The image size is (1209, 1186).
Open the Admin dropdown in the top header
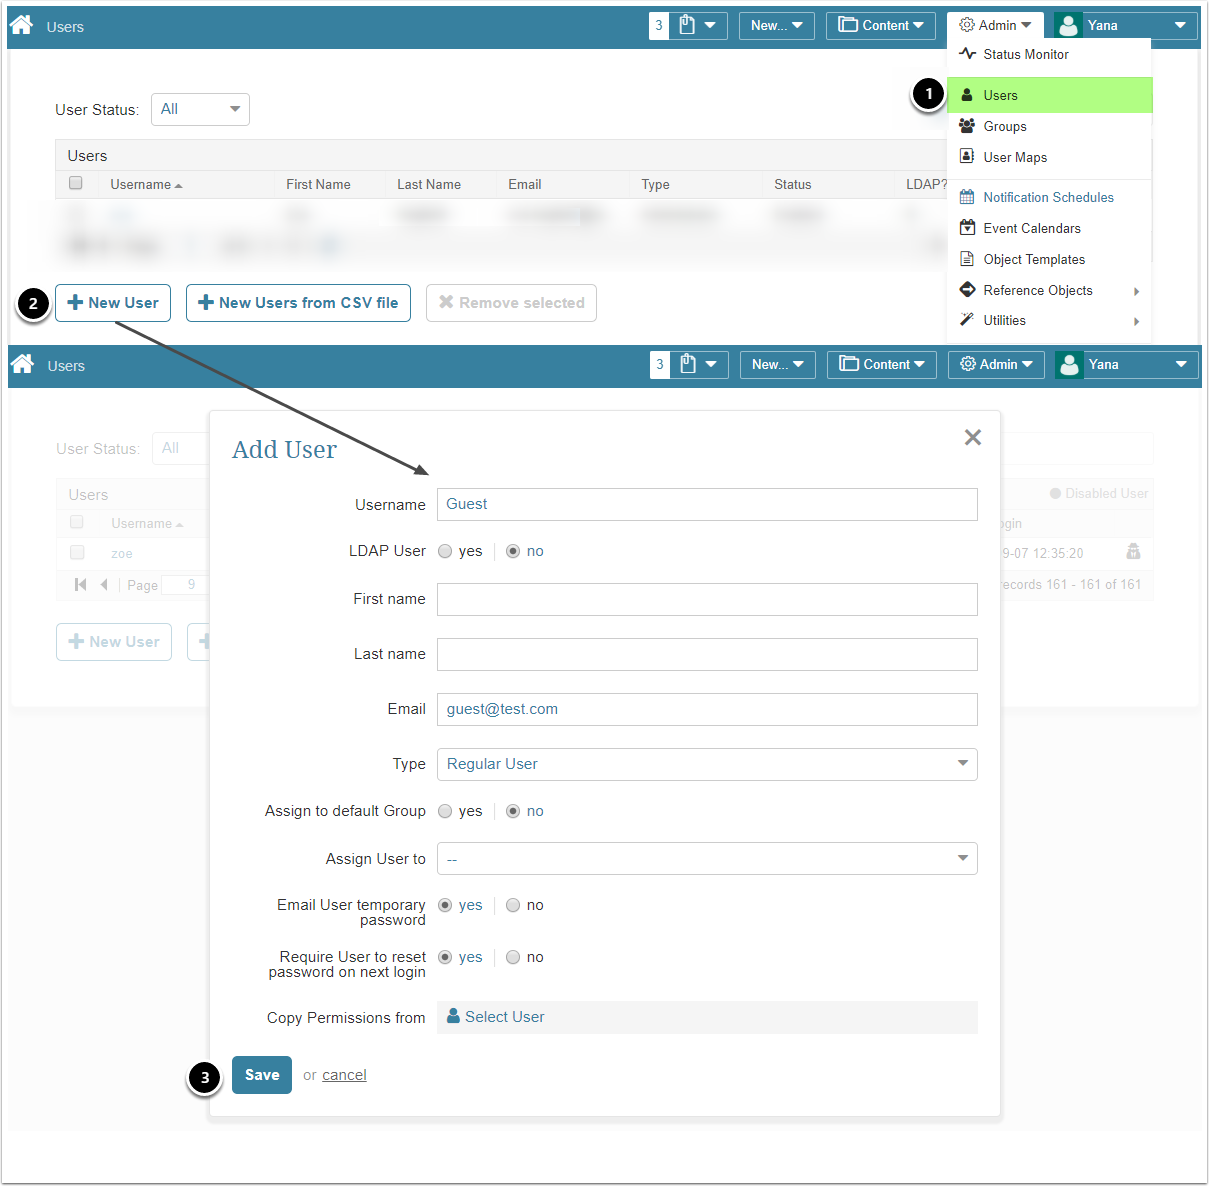click(x=995, y=26)
